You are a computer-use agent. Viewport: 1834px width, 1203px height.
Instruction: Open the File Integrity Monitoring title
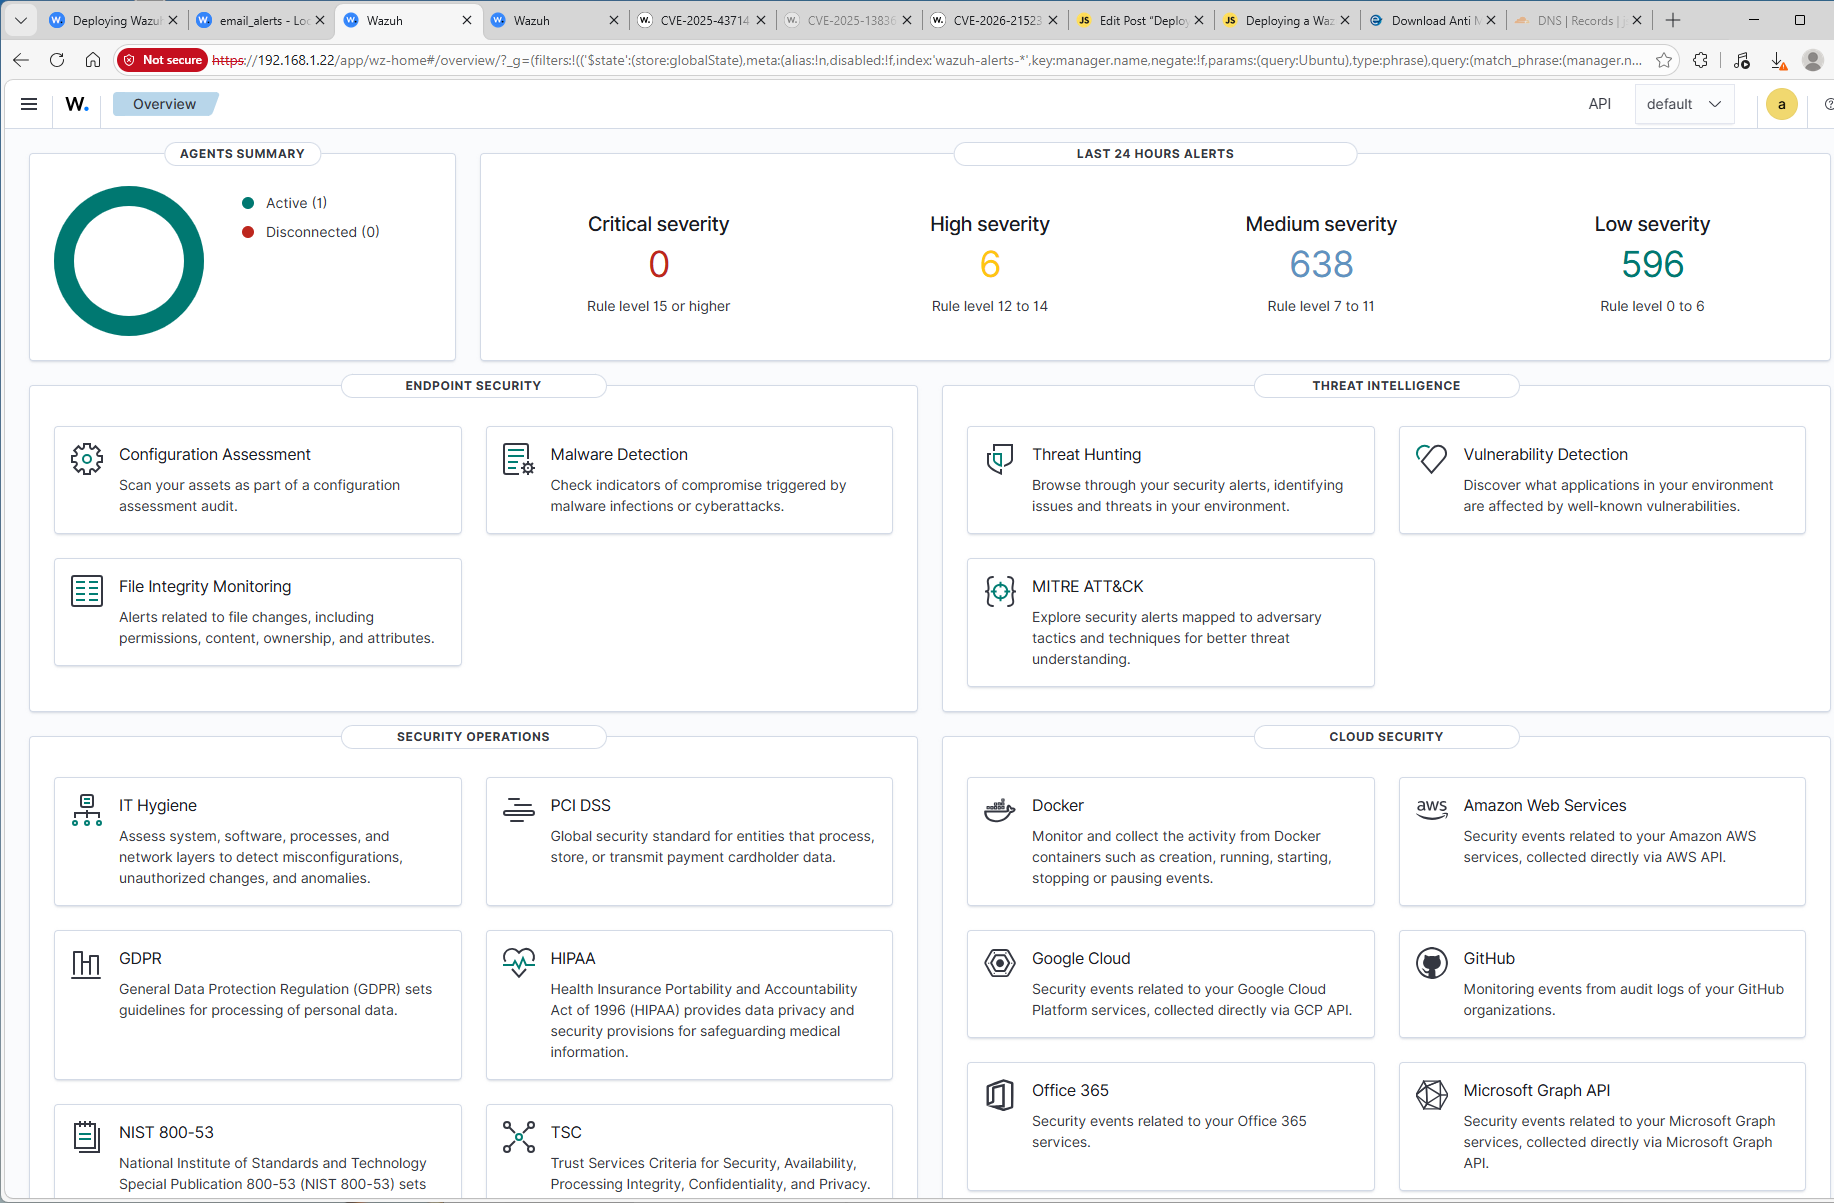point(205,587)
